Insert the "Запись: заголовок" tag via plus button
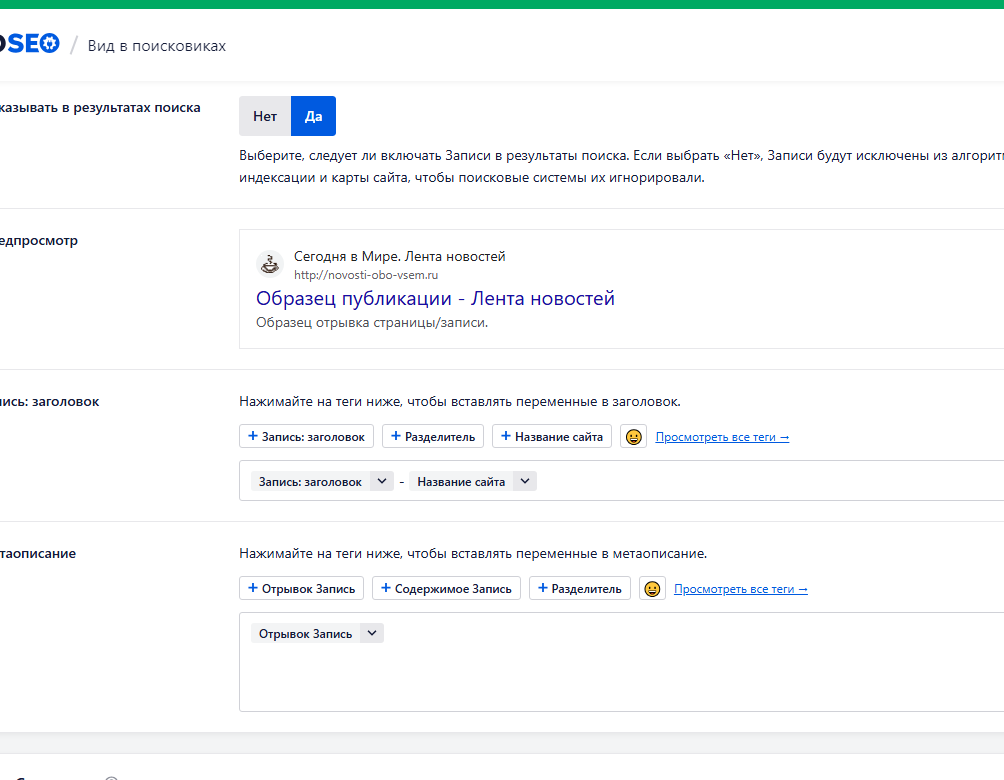This screenshot has width=1004, height=780. click(307, 437)
